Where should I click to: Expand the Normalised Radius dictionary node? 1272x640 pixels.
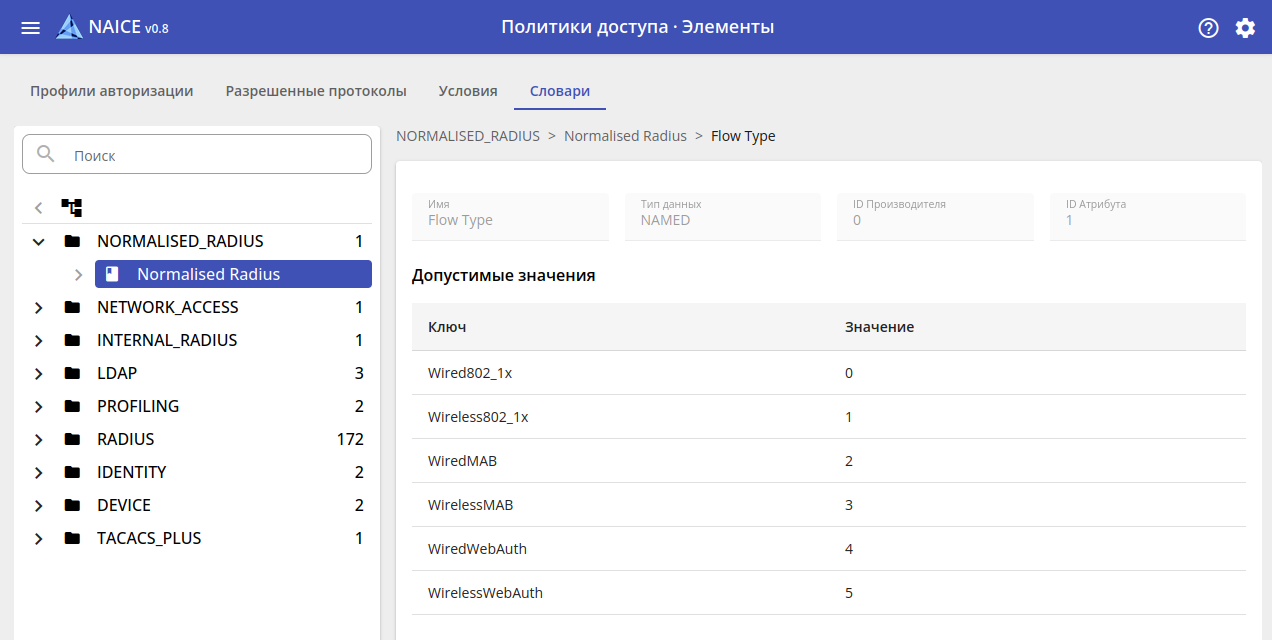[x=78, y=275]
